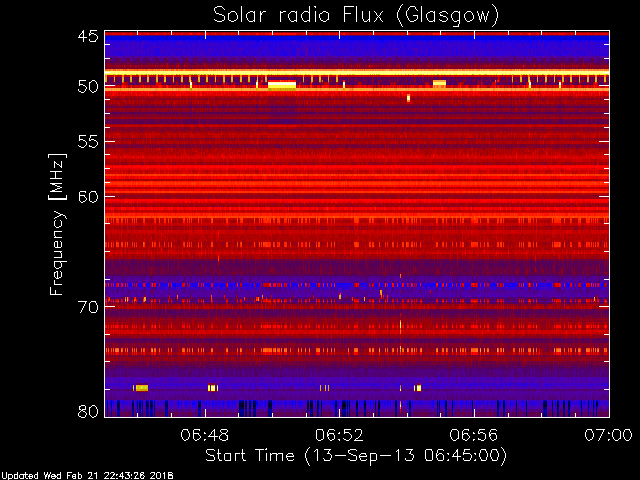Click the yellow burst near 06:55 at 50 MHz
The width and height of the screenshot is (640, 480).
pos(440,84)
